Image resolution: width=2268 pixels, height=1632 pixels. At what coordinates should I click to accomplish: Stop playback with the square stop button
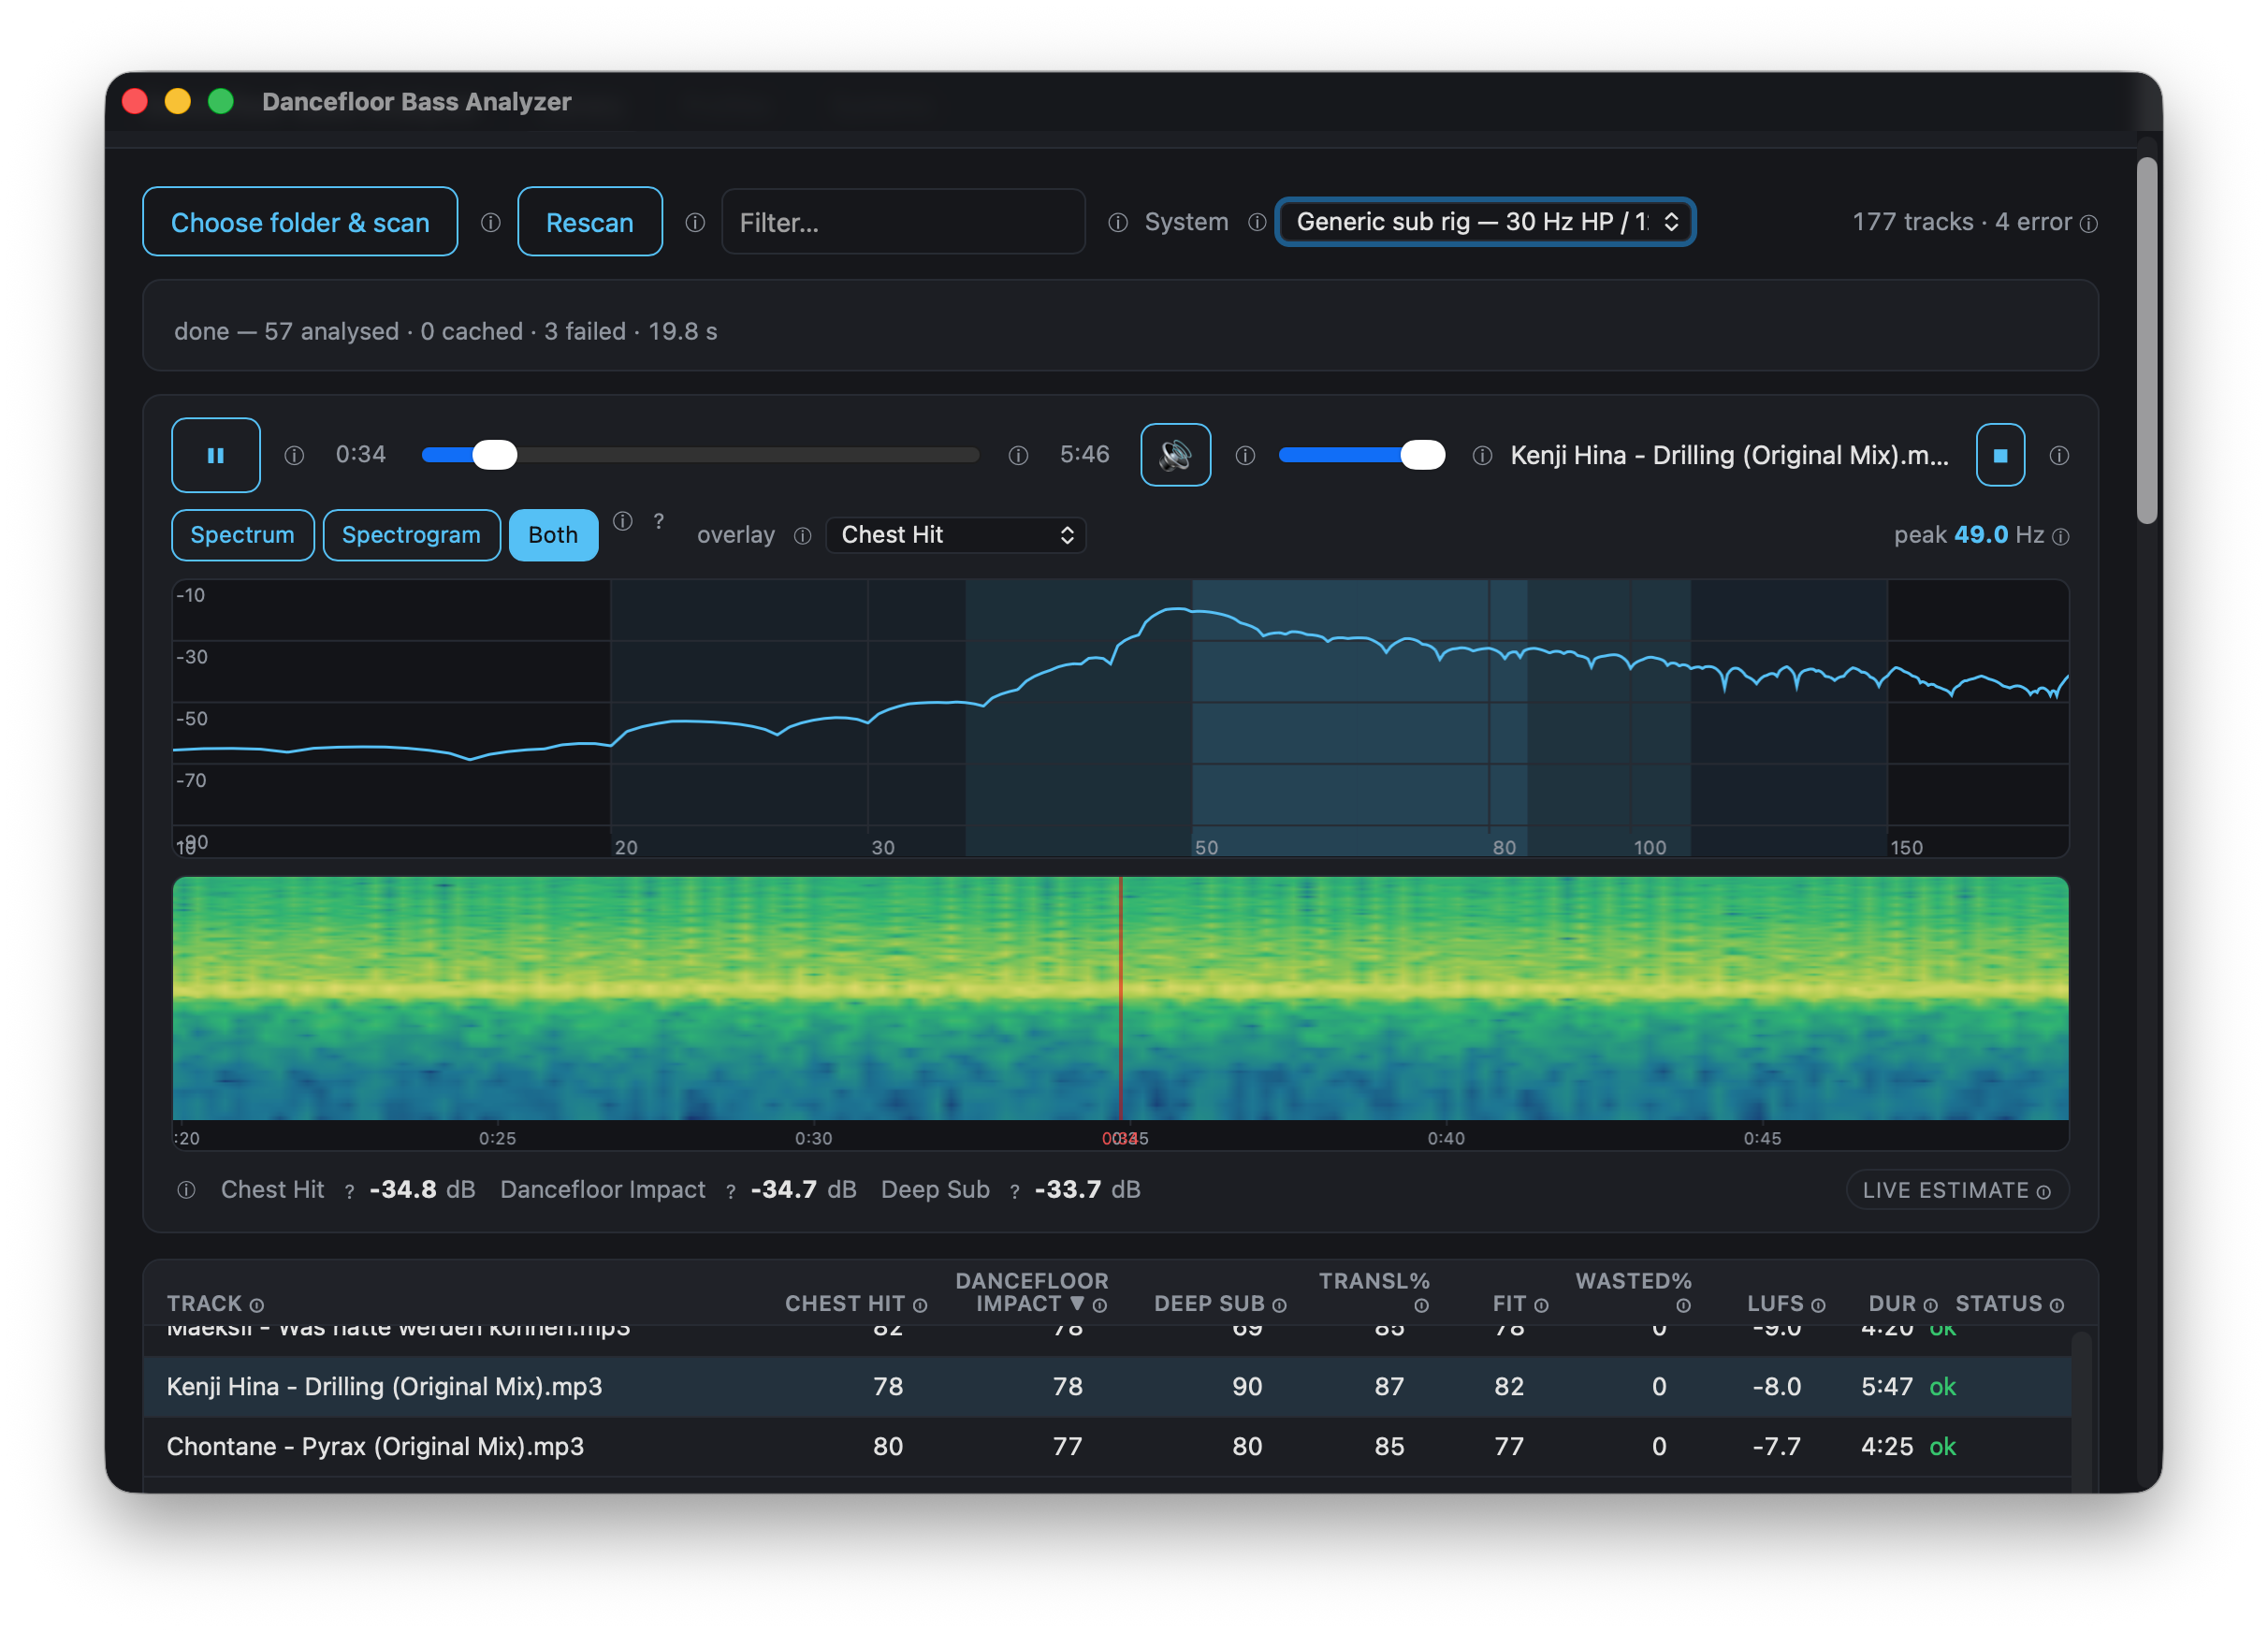click(x=2000, y=455)
